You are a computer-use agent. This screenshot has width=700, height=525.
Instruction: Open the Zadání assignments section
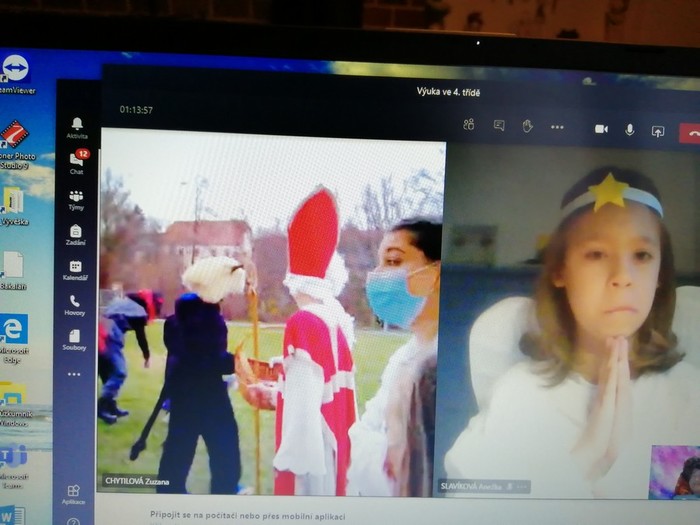click(76, 235)
